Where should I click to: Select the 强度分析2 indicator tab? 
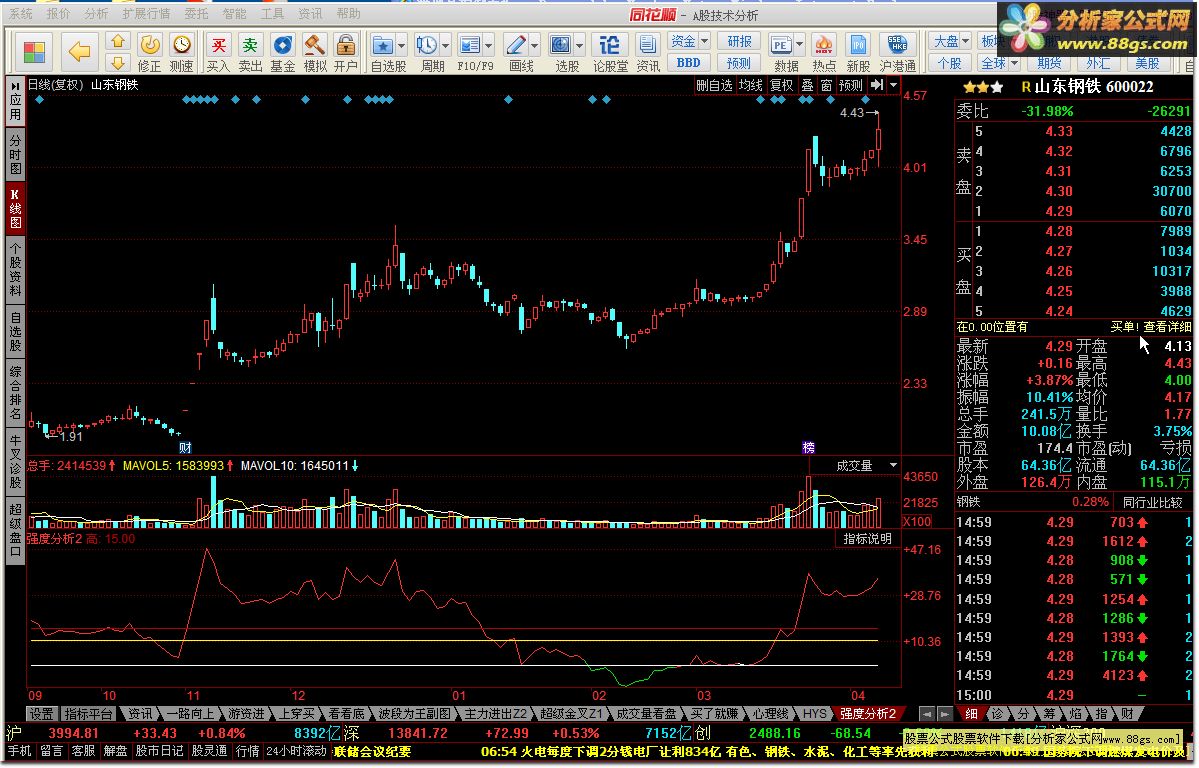click(868, 714)
